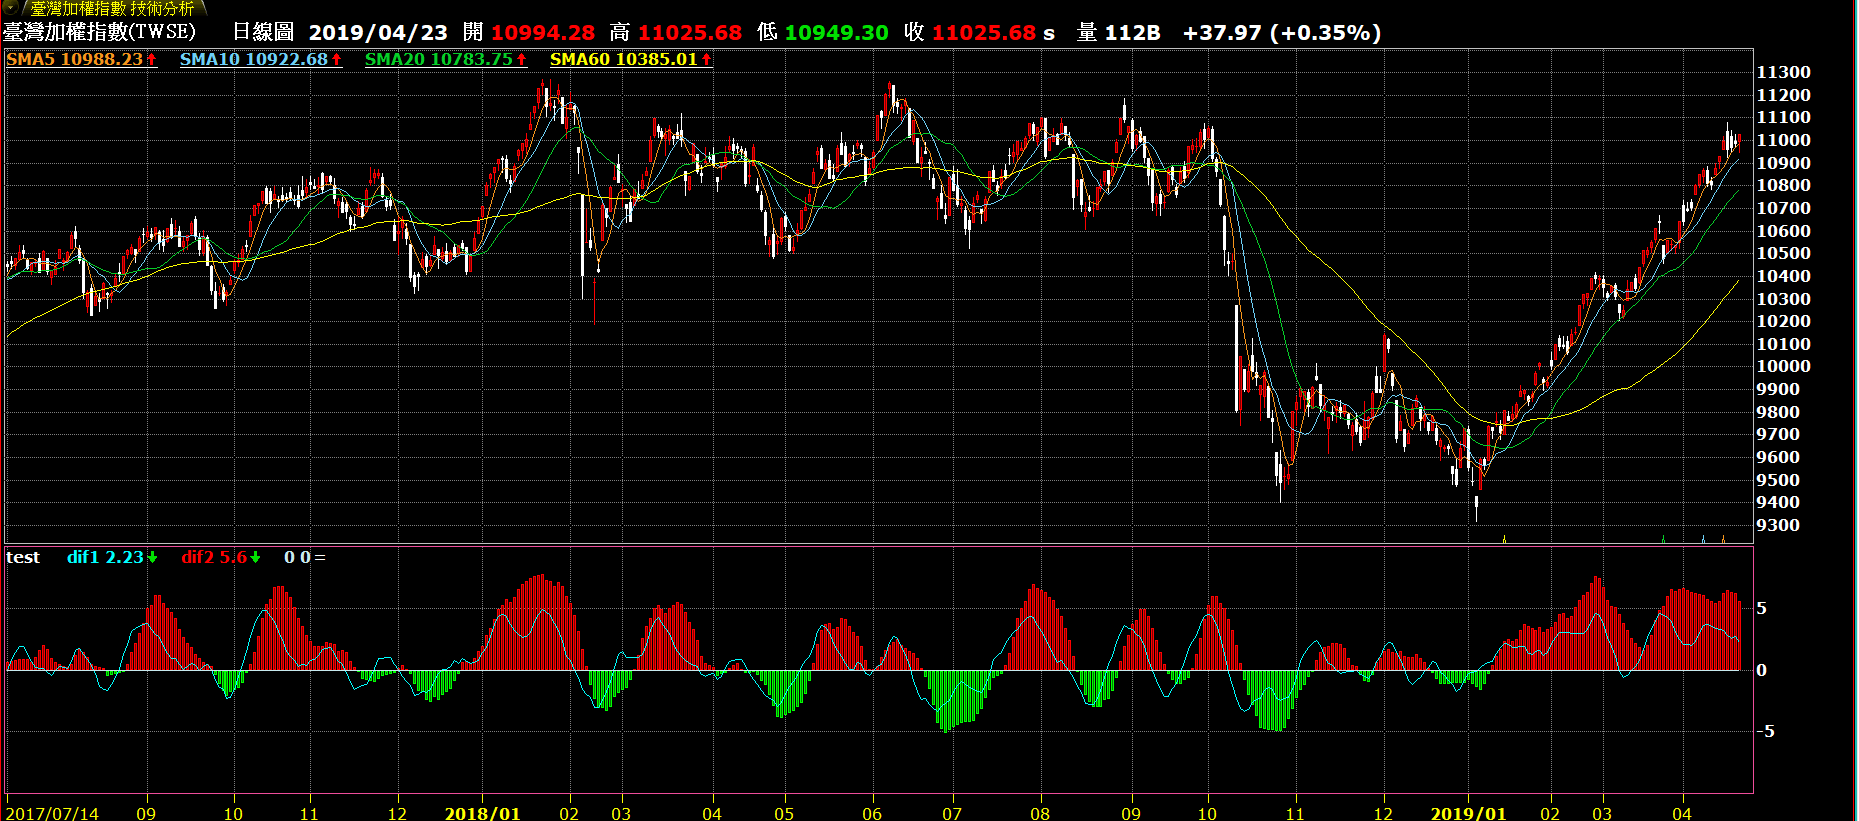The height and width of the screenshot is (821, 1859).
Task: Select the 臺灣加權指數 技術分析 tab
Action: click(x=112, y=8)
